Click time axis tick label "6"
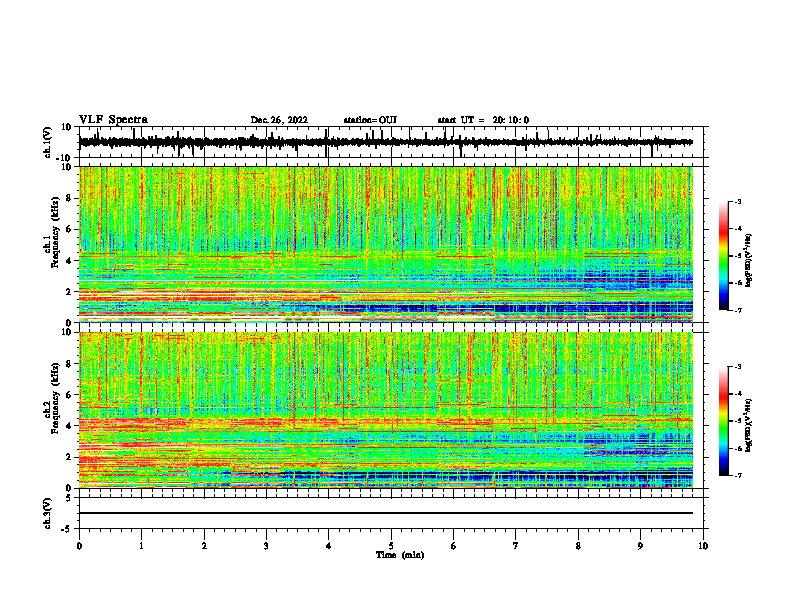This screenshot has width=792, height=612. click(453, 546)
